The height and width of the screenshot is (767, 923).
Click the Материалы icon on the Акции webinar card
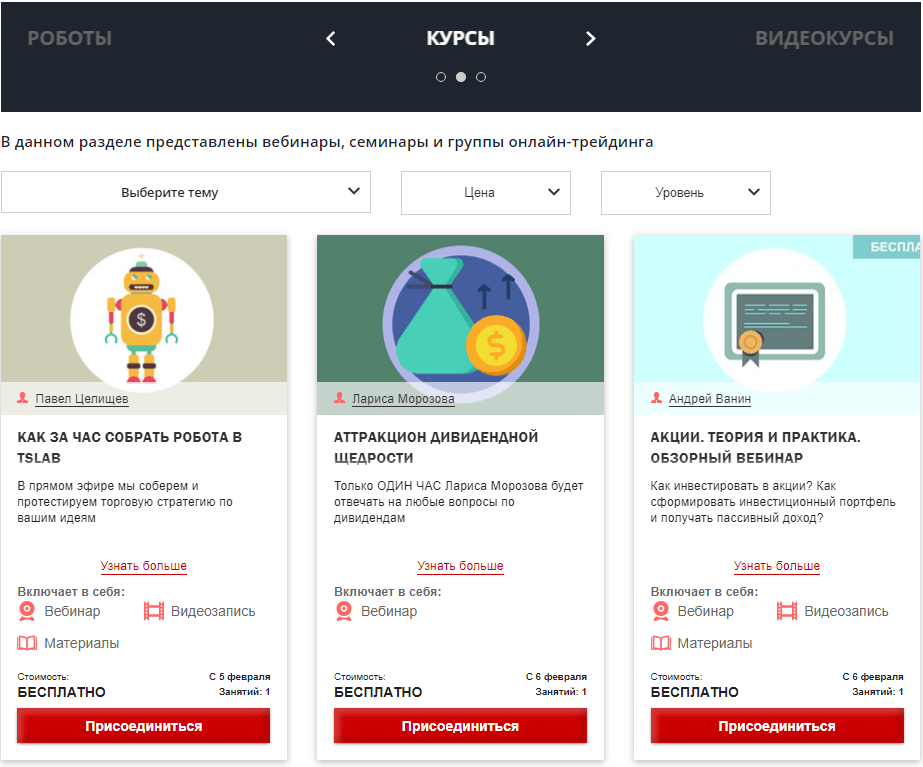(659, 642)
